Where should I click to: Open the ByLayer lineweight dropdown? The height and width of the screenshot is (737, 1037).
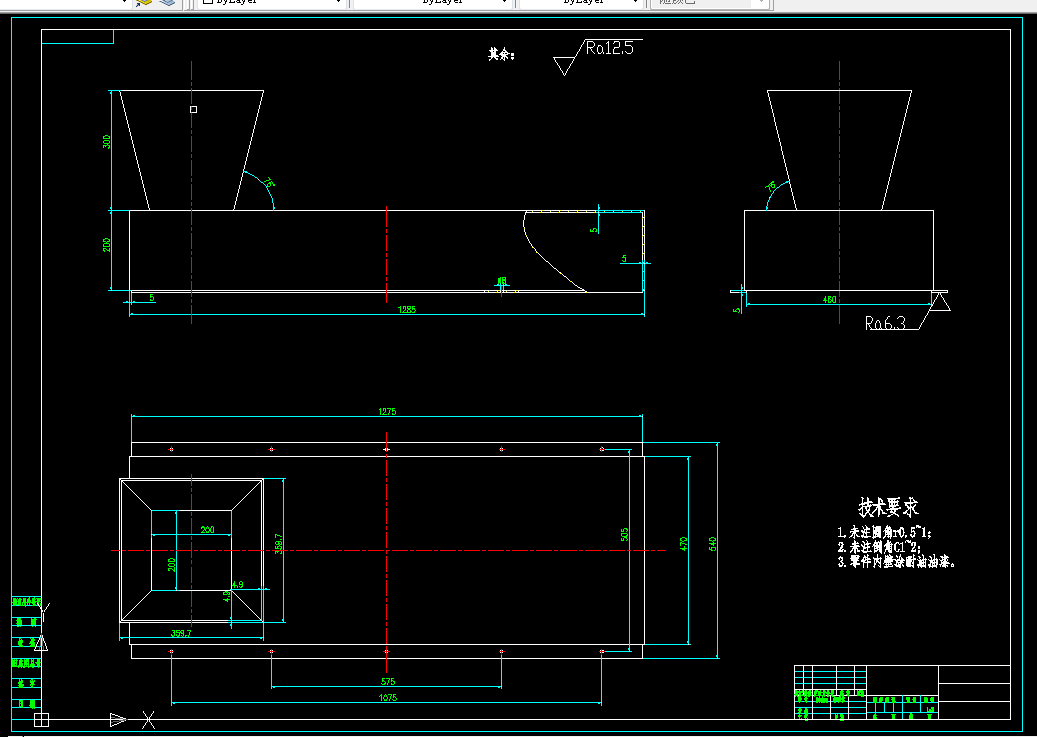coord(581,2)
